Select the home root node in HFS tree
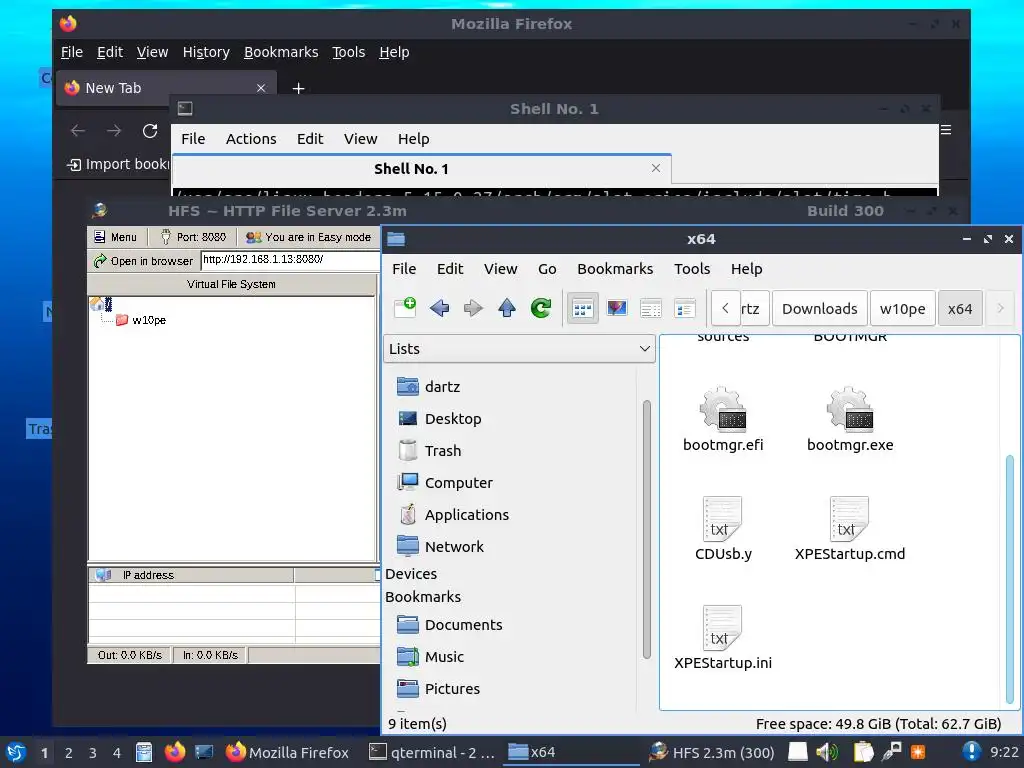Image resolution: width=1024 pixels, height=768 pixels. tap(101, 304)
